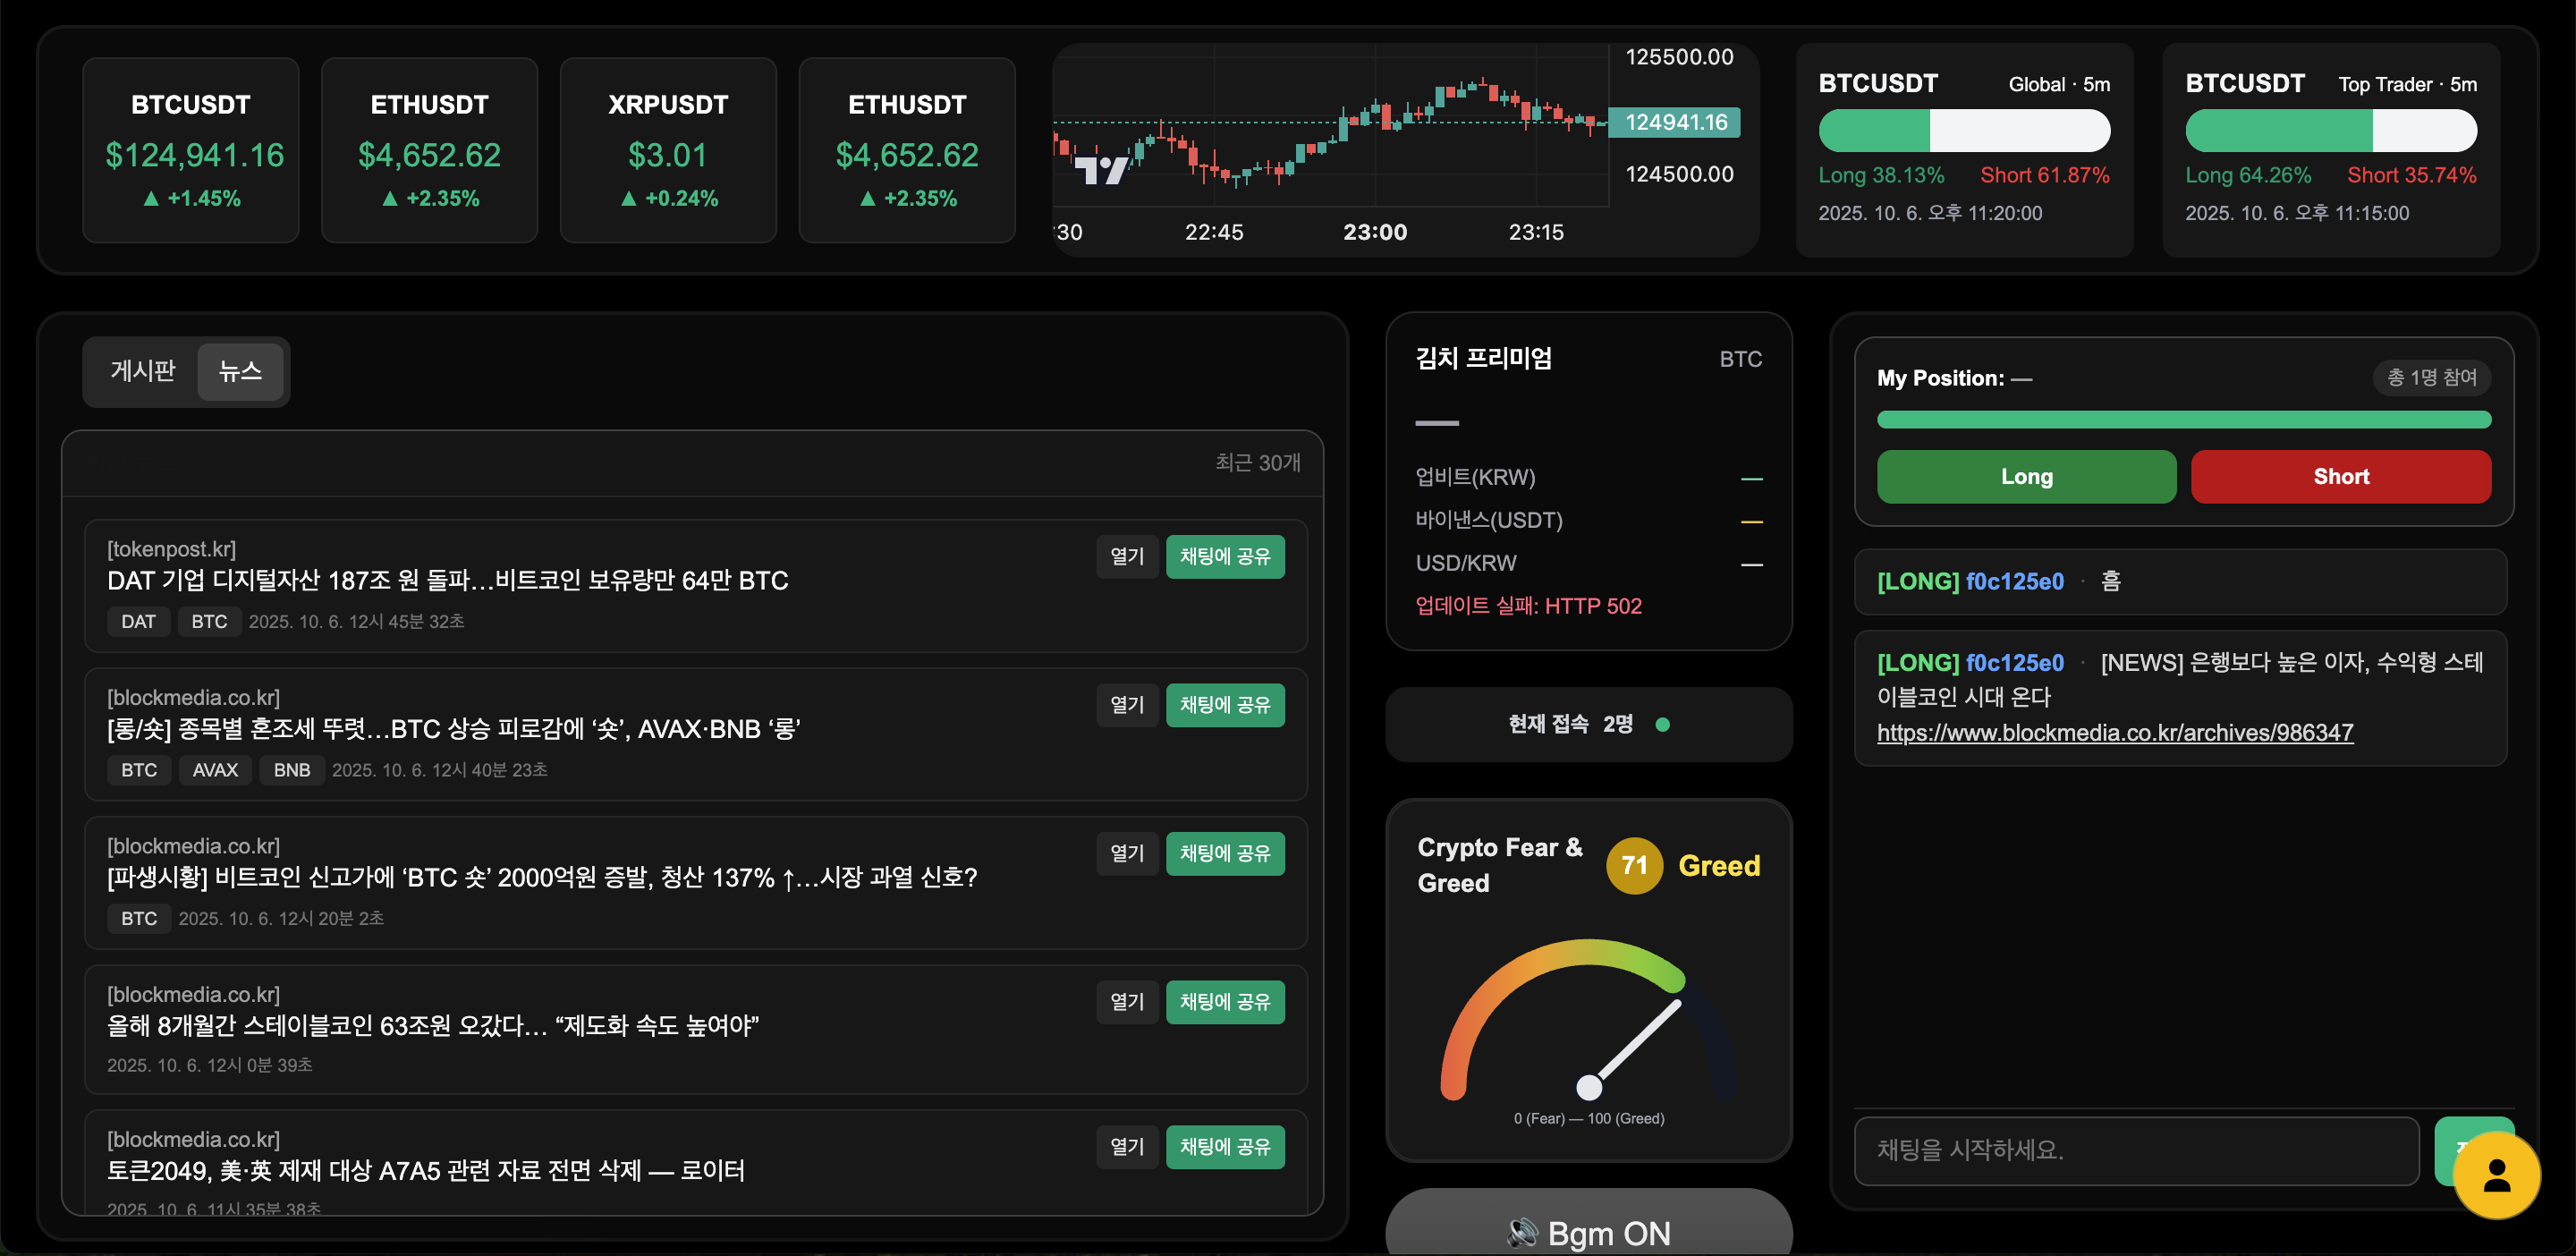Click the BTCUSDT price ticker card
Image resolution: width=2576 pixels, height=1256 pixels.
tap(191, 150)
